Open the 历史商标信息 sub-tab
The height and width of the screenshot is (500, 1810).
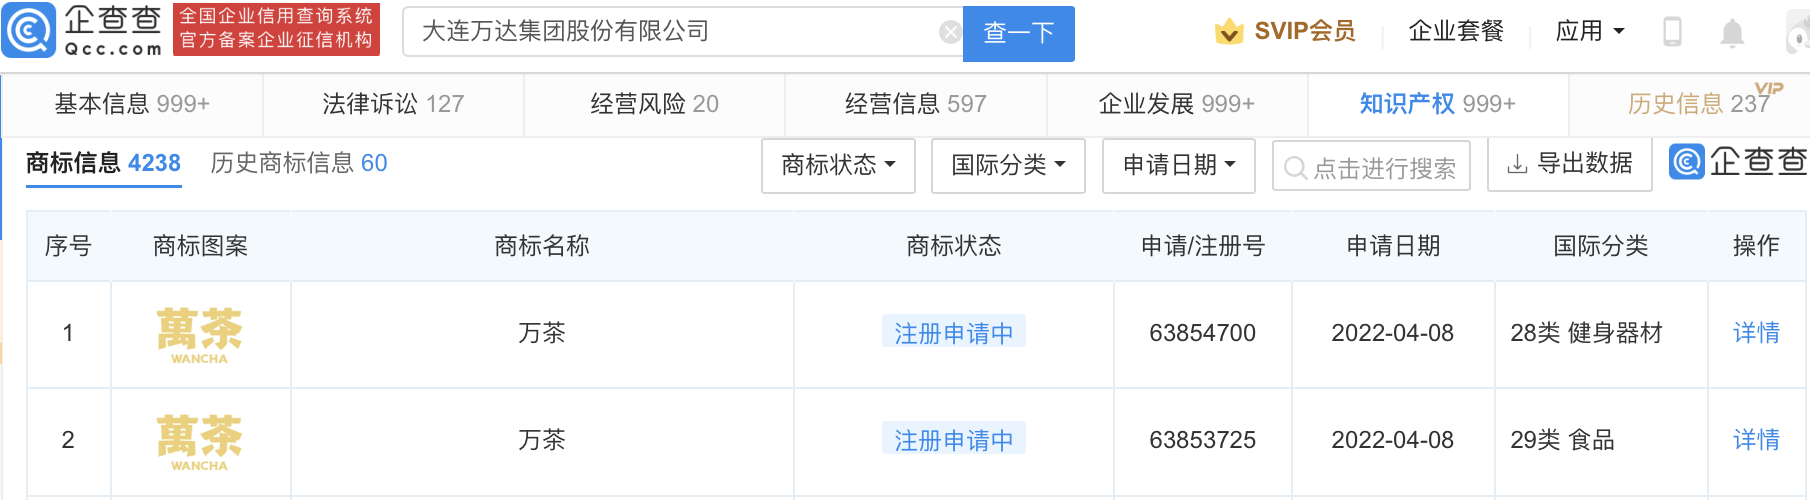click(x=299, y=163)
